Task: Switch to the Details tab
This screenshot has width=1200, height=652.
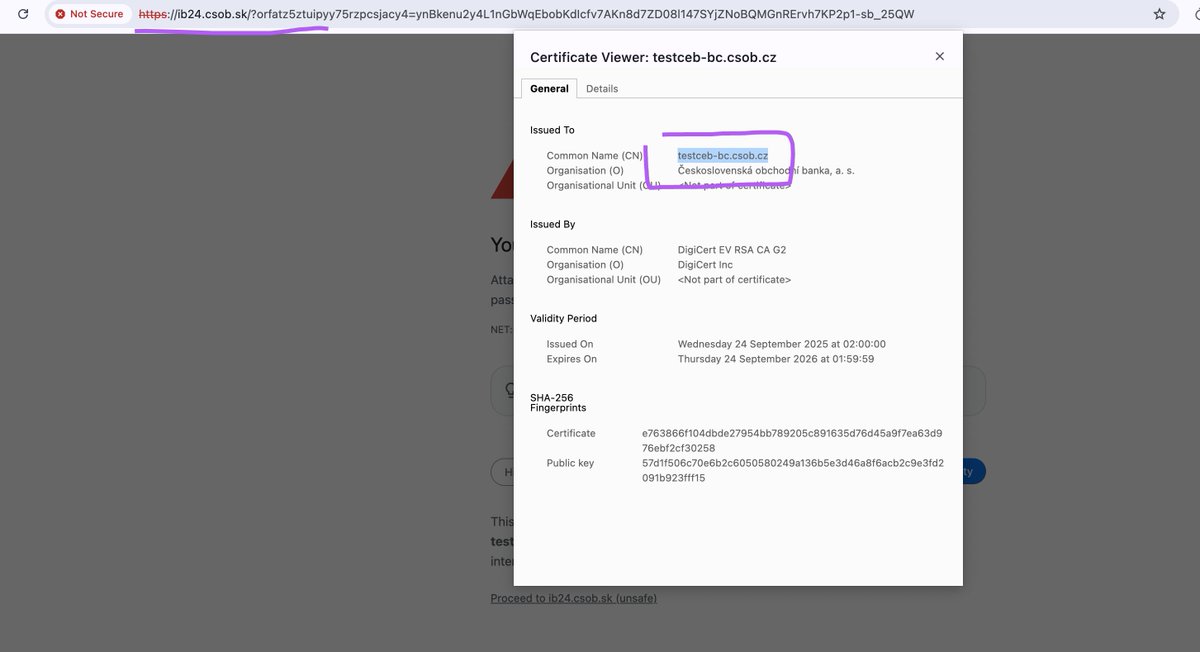Action: click(602, 88)
